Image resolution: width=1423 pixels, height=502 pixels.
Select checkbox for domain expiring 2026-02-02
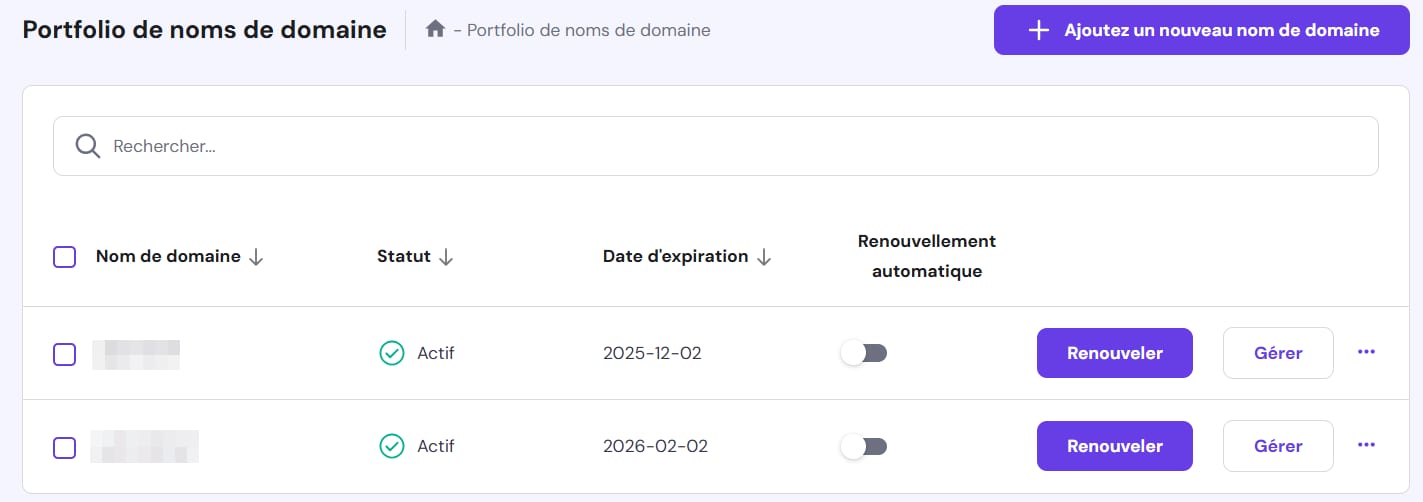click(x=64, y=447)
